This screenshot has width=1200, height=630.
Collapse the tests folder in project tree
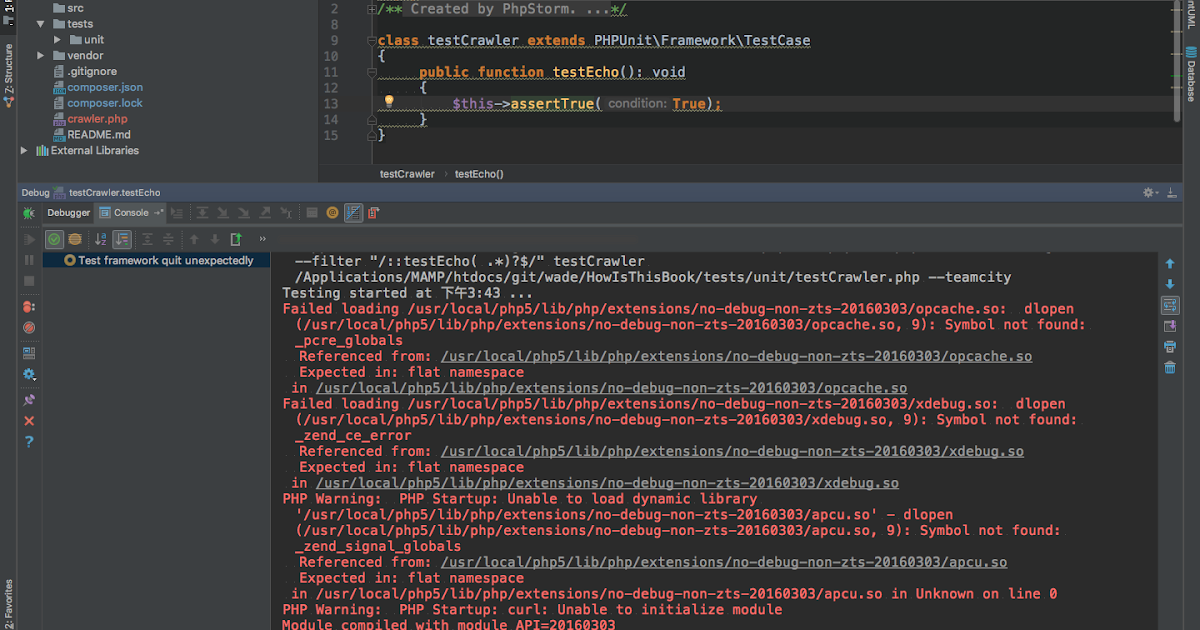(x=40, y=23)
